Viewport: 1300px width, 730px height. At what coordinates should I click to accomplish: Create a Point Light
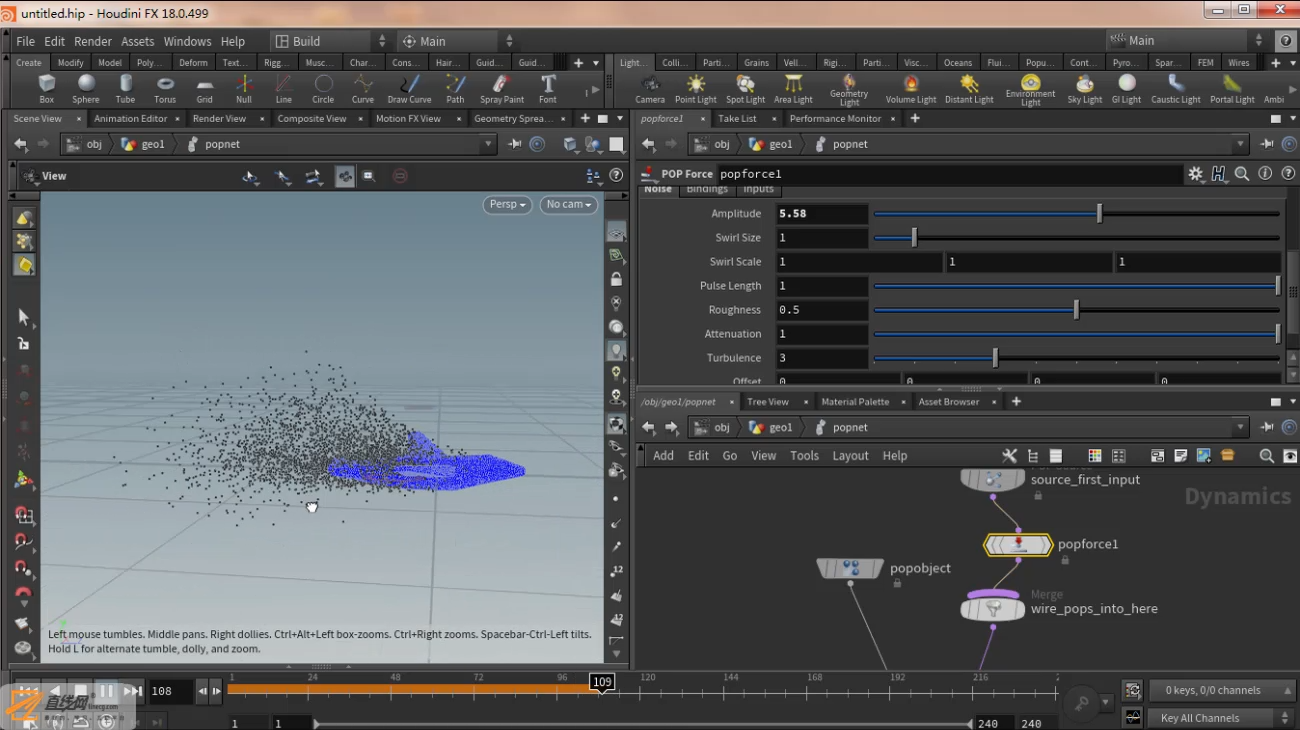click(x=696, y=89)
